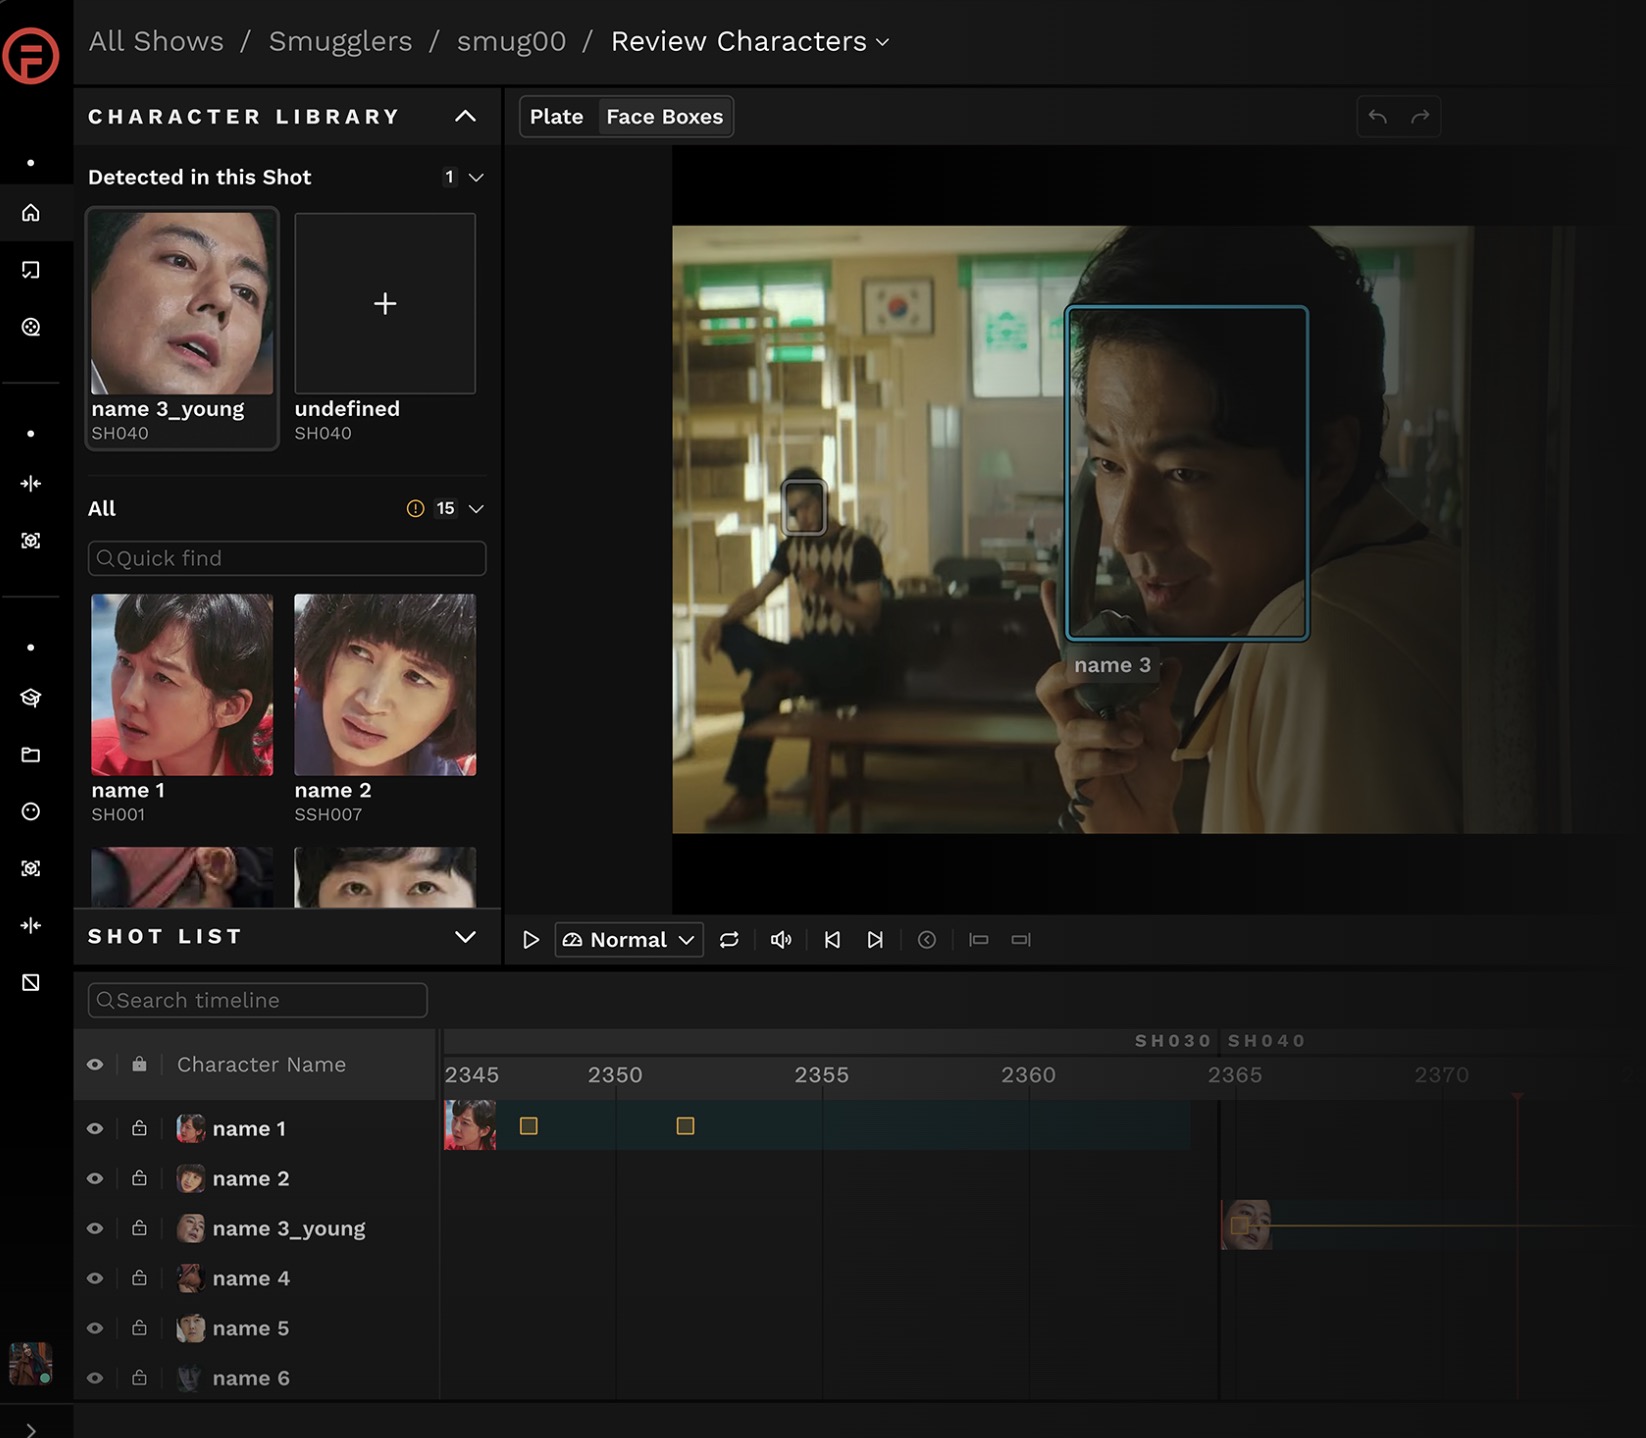Go to All Shows breadcrumb
This screenshot has height=1438, width=1646.
pyautogui.click(x=156, y=41)
